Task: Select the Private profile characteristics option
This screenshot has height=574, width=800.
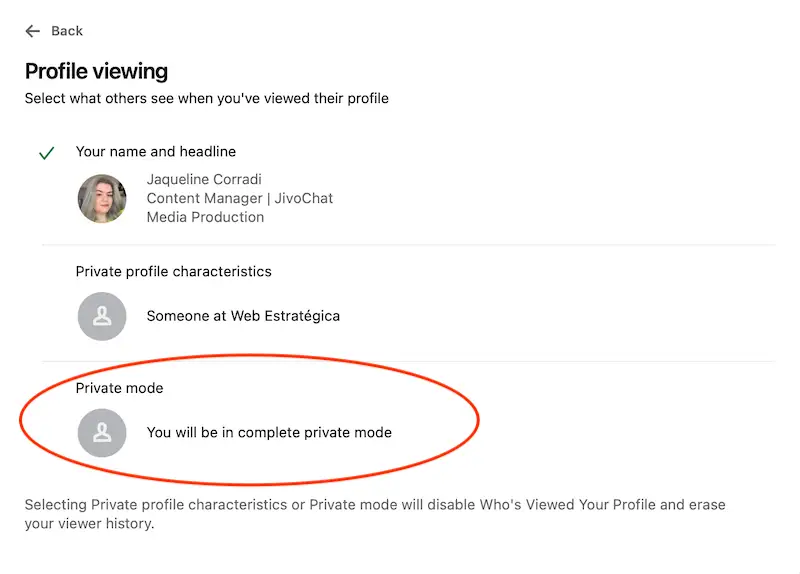Action: click(x=174, y=271)
